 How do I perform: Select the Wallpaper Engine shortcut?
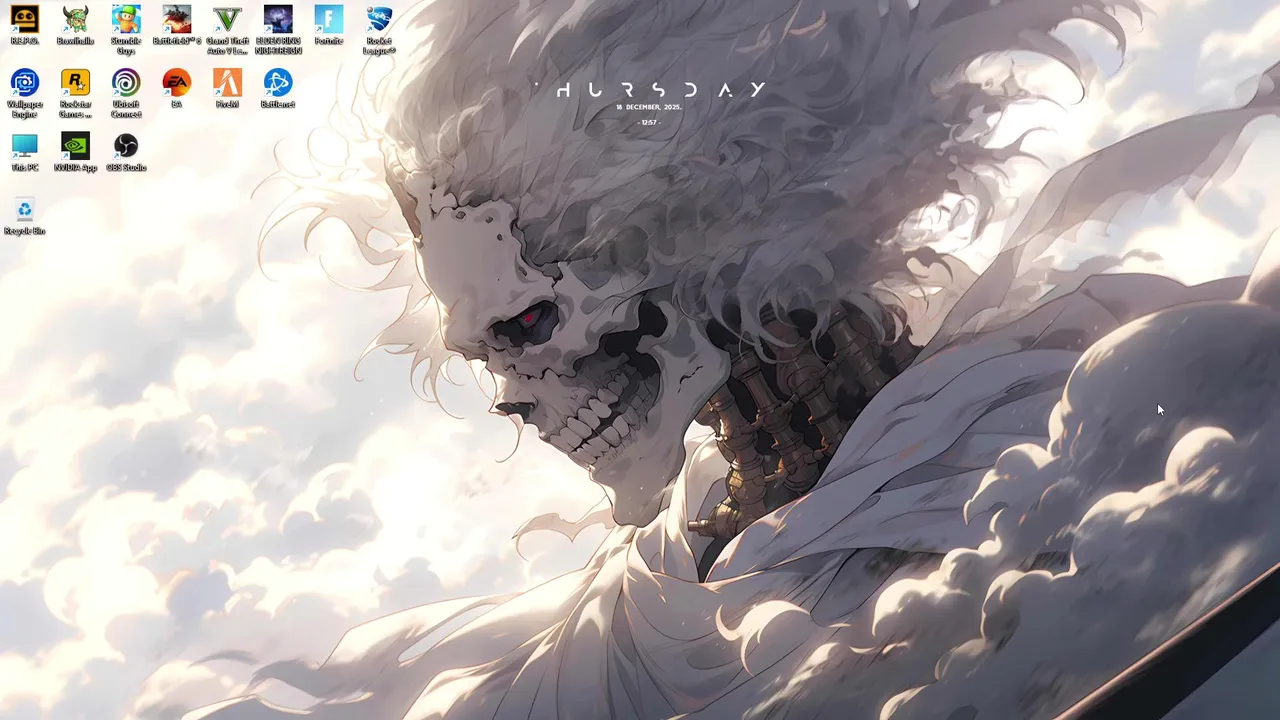click(25, 94)
